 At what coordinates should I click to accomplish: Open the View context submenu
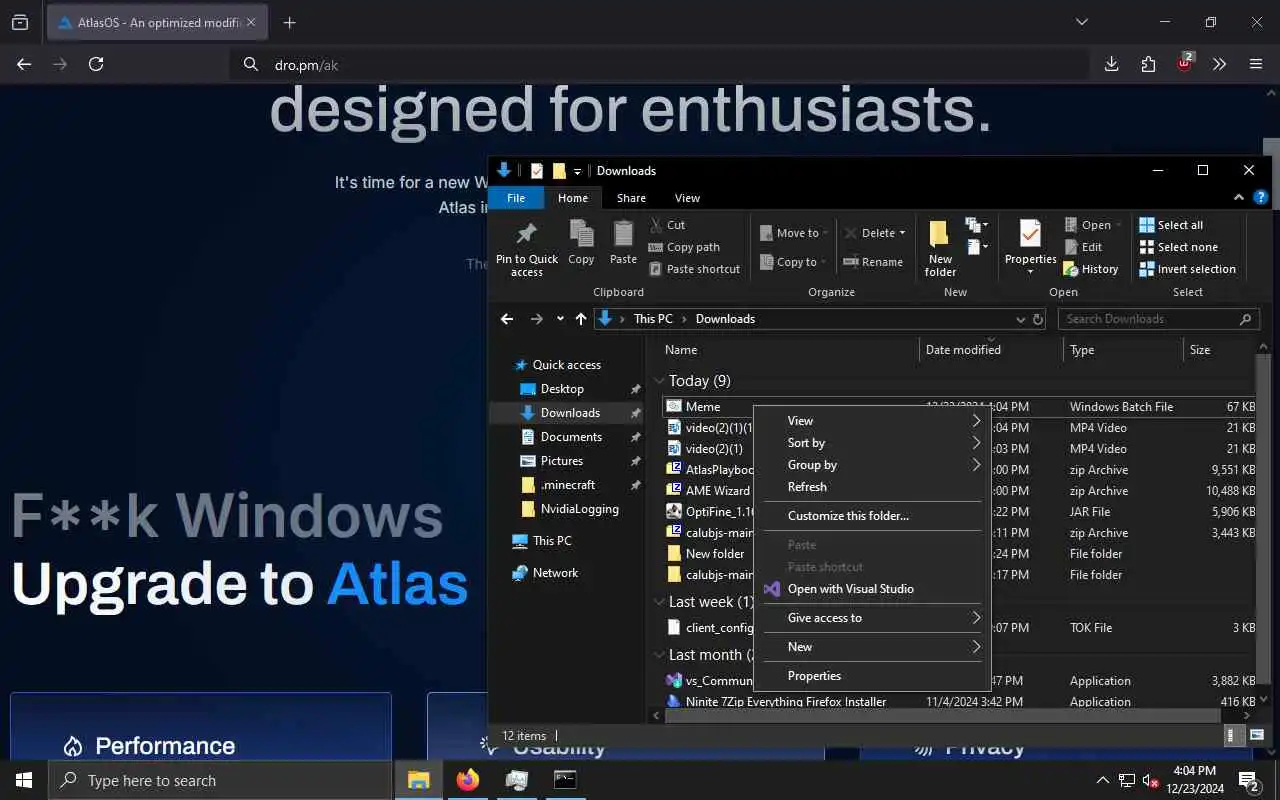[871, 421]
